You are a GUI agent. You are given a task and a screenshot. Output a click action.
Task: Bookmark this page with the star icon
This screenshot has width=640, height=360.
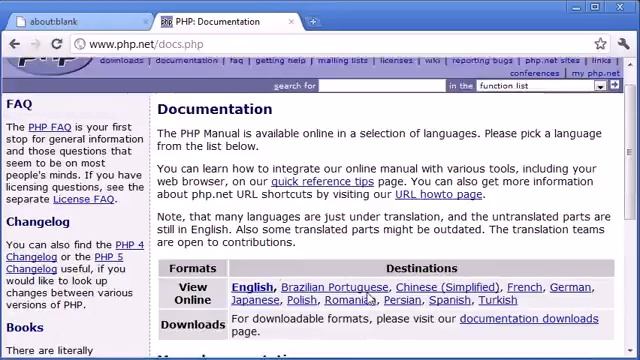pos(600,44)
